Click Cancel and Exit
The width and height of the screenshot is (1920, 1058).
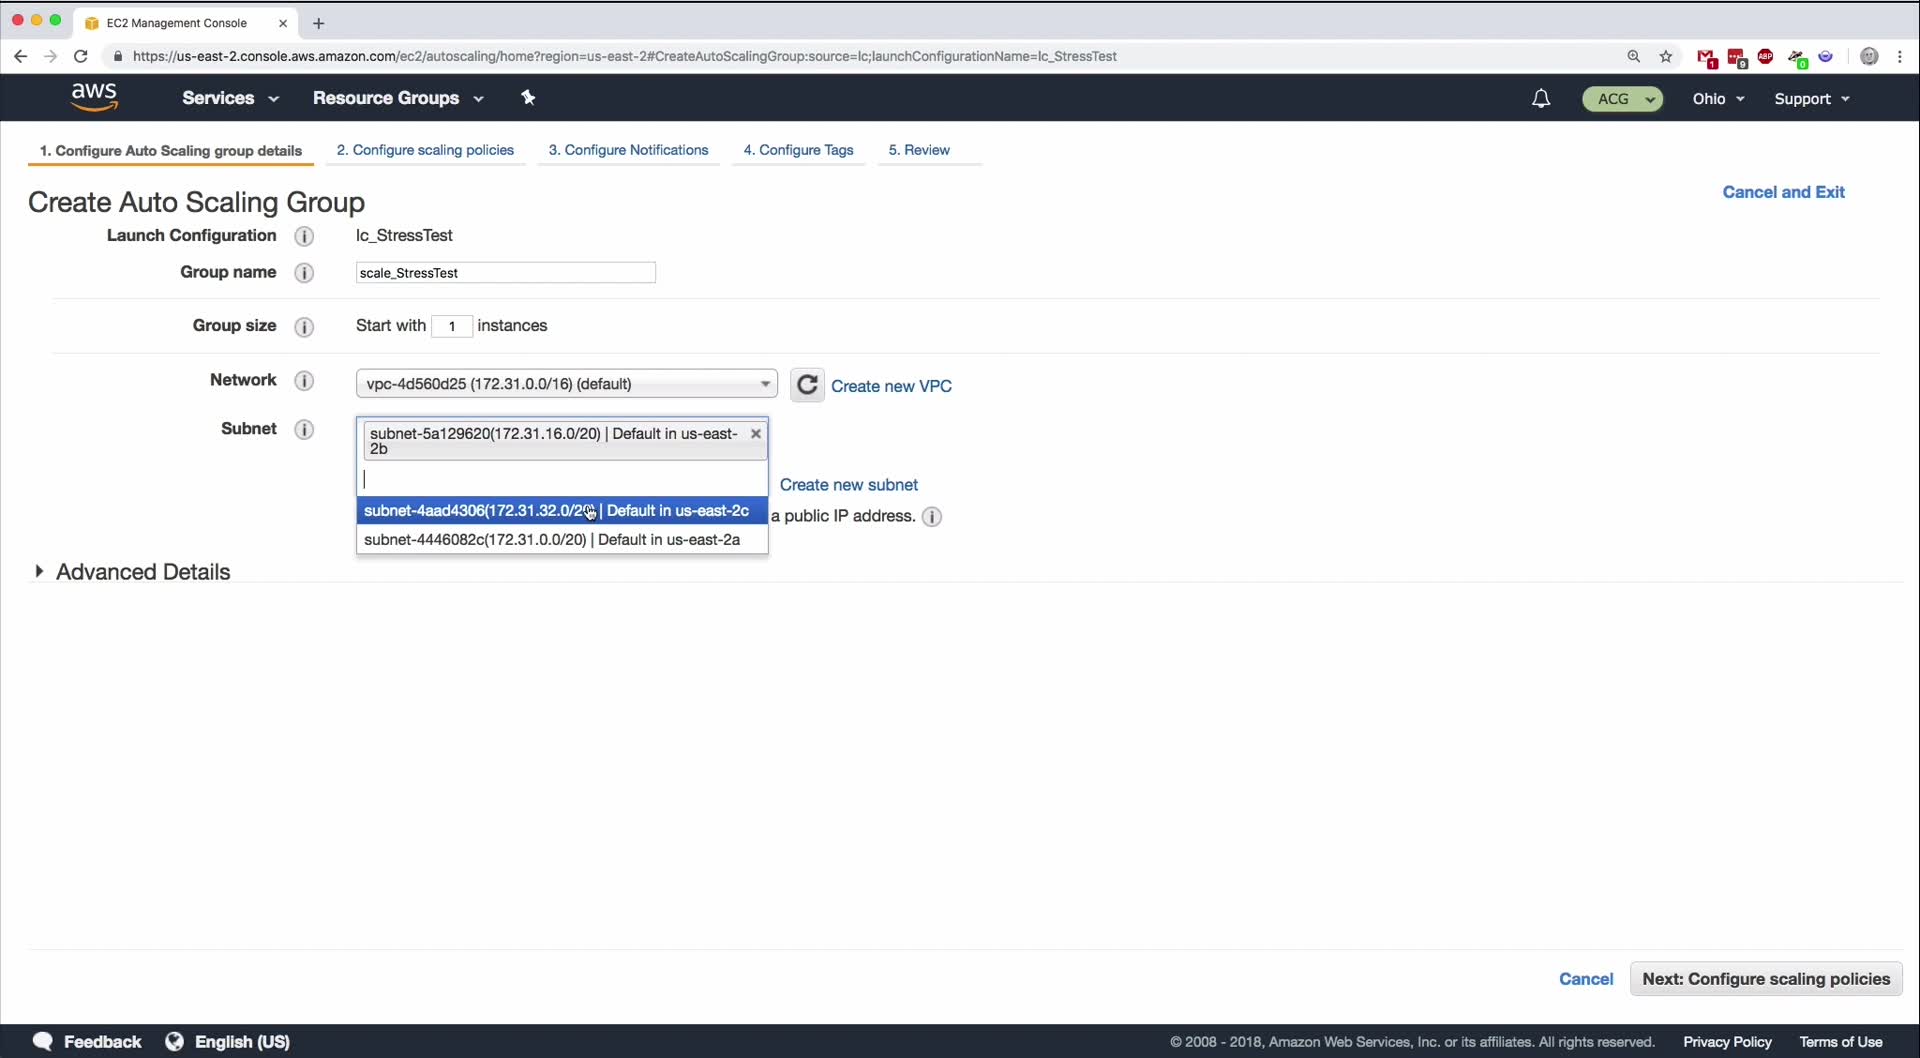point(1783,192)
